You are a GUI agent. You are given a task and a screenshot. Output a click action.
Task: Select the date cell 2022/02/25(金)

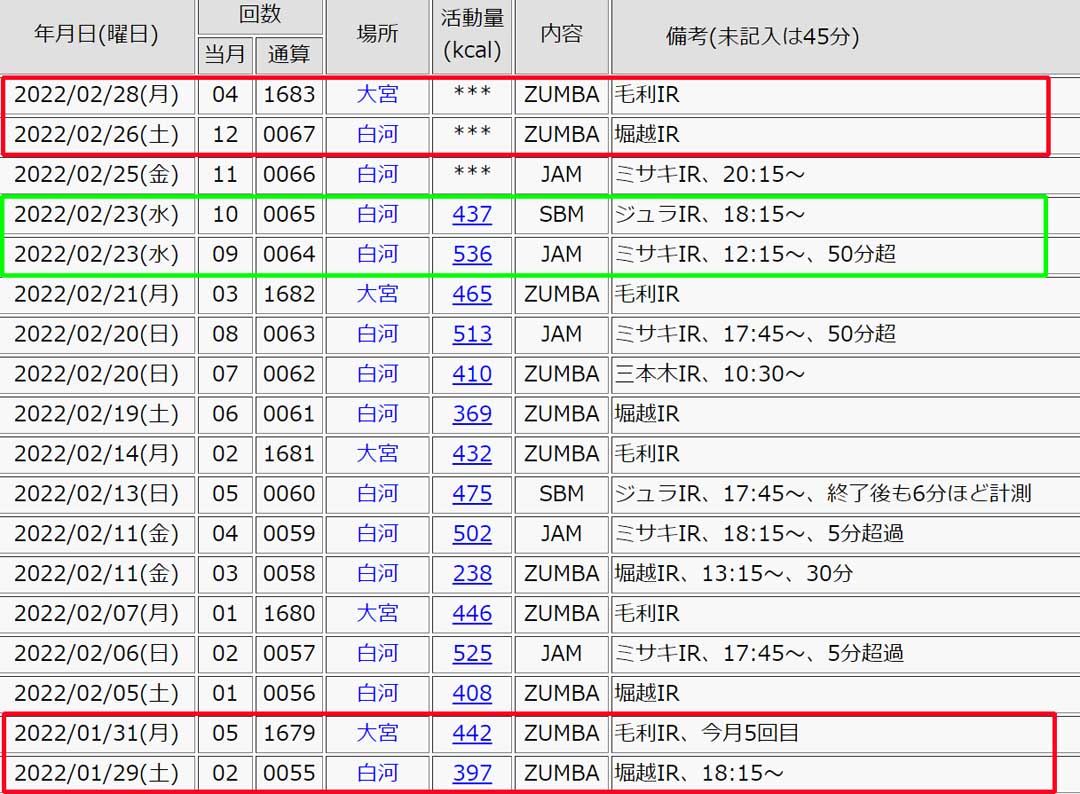96,174
